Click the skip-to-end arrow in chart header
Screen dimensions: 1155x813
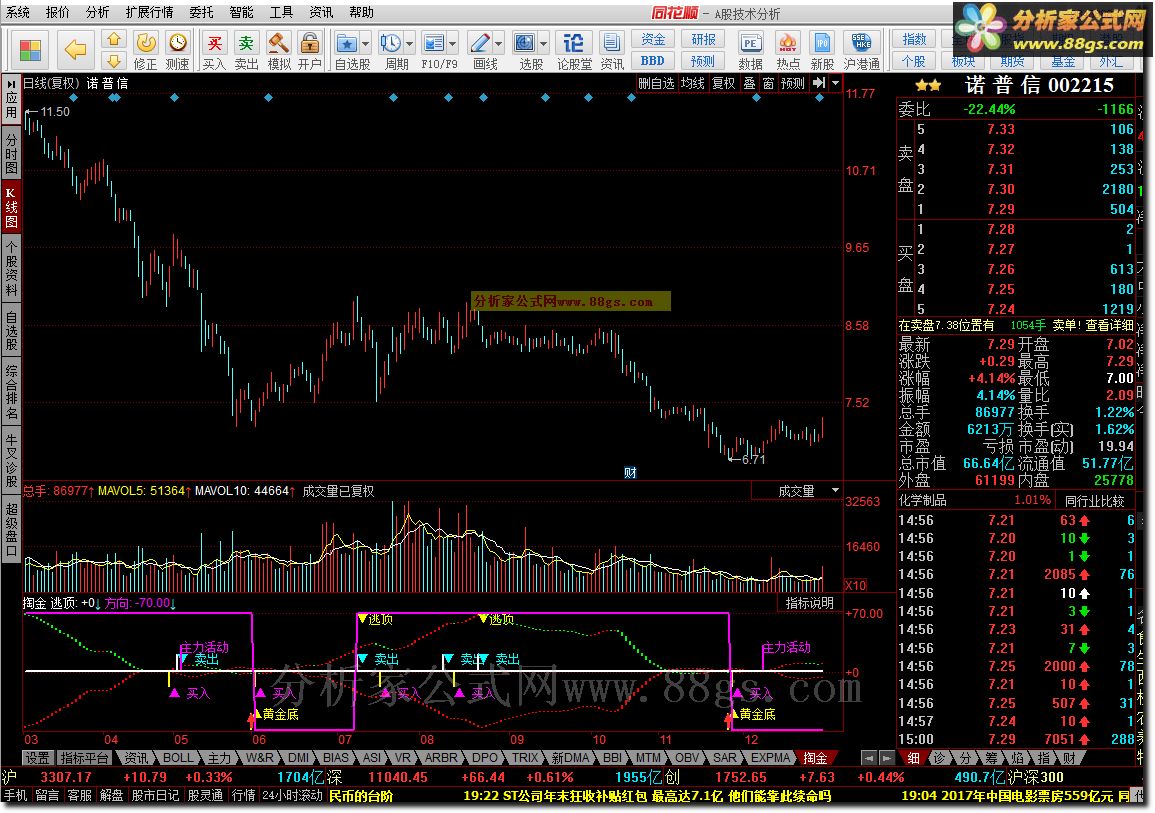click(819, 83)
